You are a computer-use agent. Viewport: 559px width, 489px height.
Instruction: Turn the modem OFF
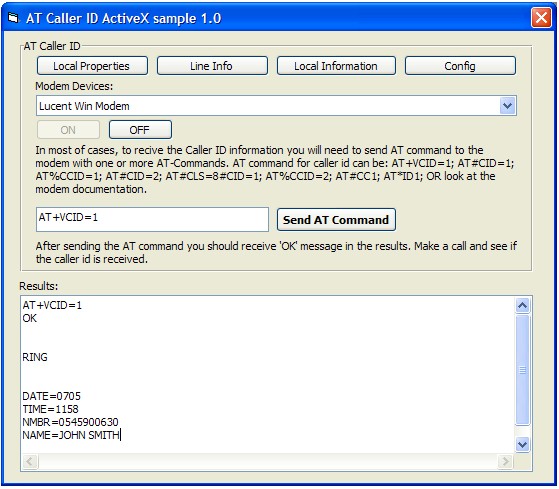(x=140, y=130)
